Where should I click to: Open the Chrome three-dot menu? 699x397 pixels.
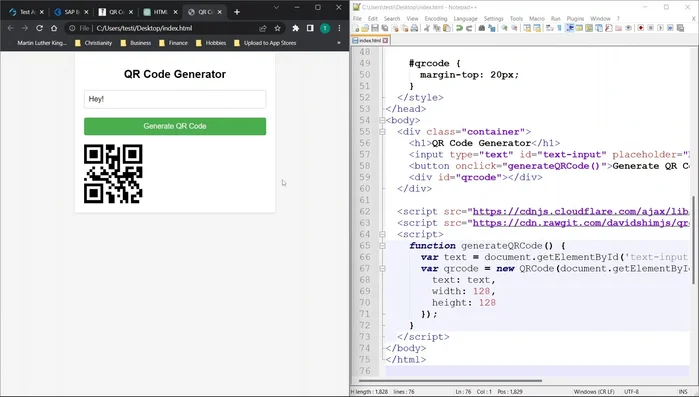click(x=339, y=28)
